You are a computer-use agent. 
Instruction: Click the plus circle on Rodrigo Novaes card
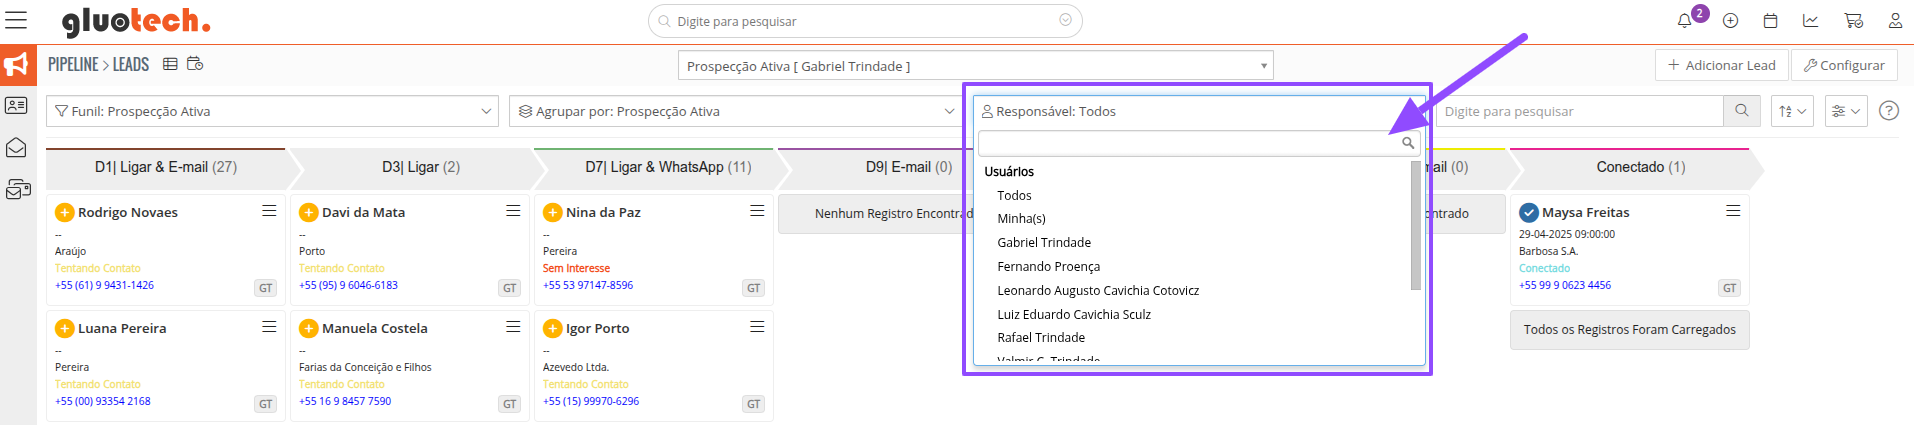pos(65,212)
